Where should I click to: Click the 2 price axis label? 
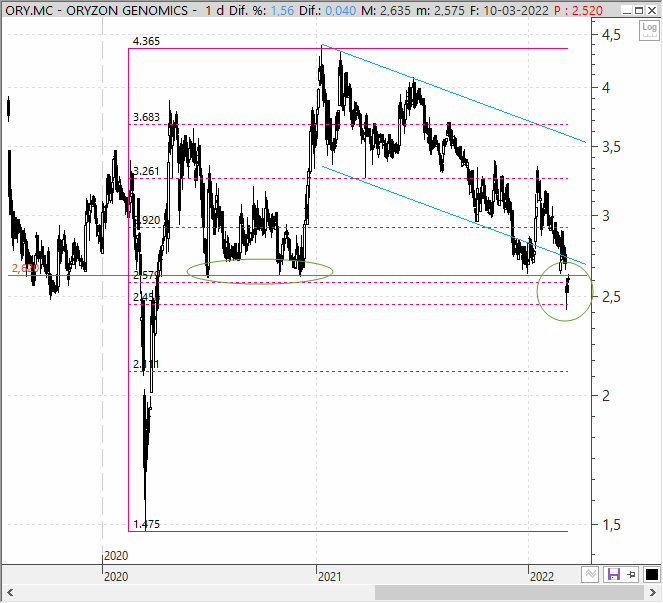pos(606,396)
